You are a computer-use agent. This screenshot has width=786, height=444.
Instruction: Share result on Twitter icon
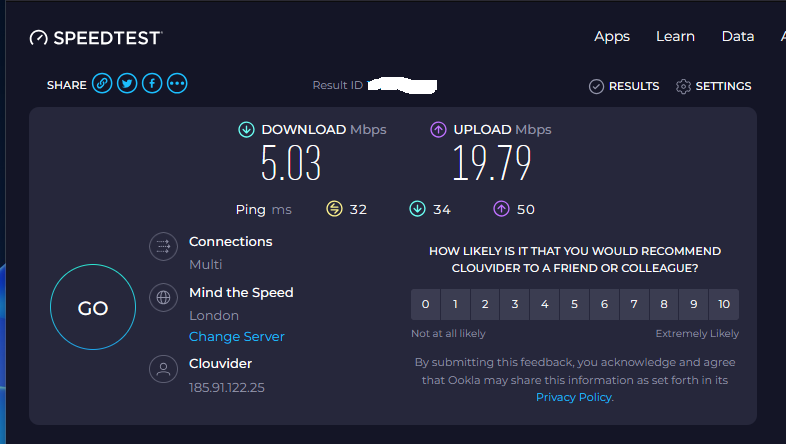[127, 83]
